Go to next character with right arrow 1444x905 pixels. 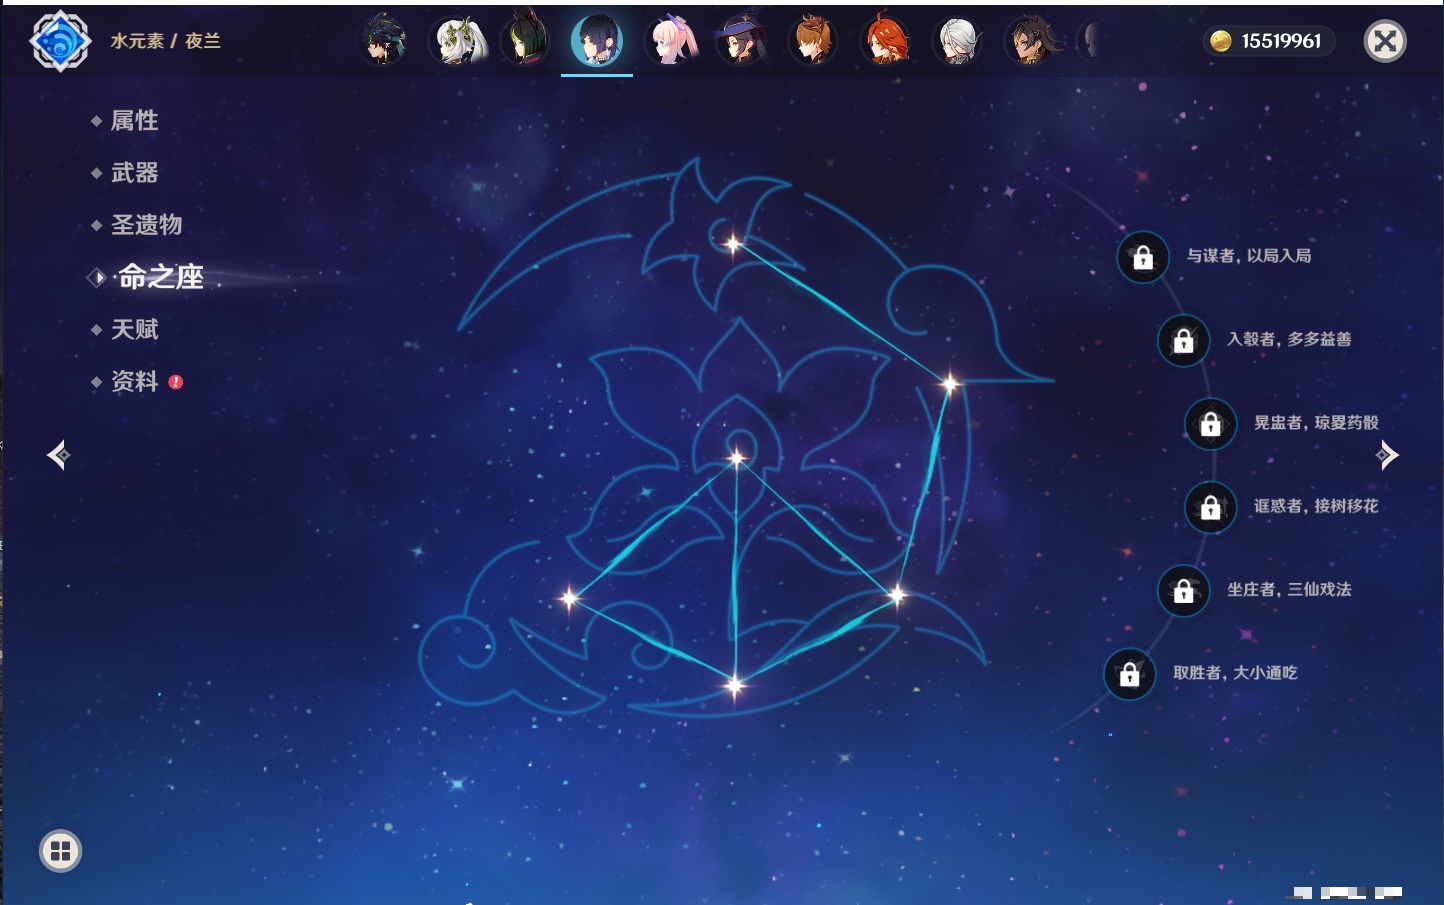pos(1387,455)
